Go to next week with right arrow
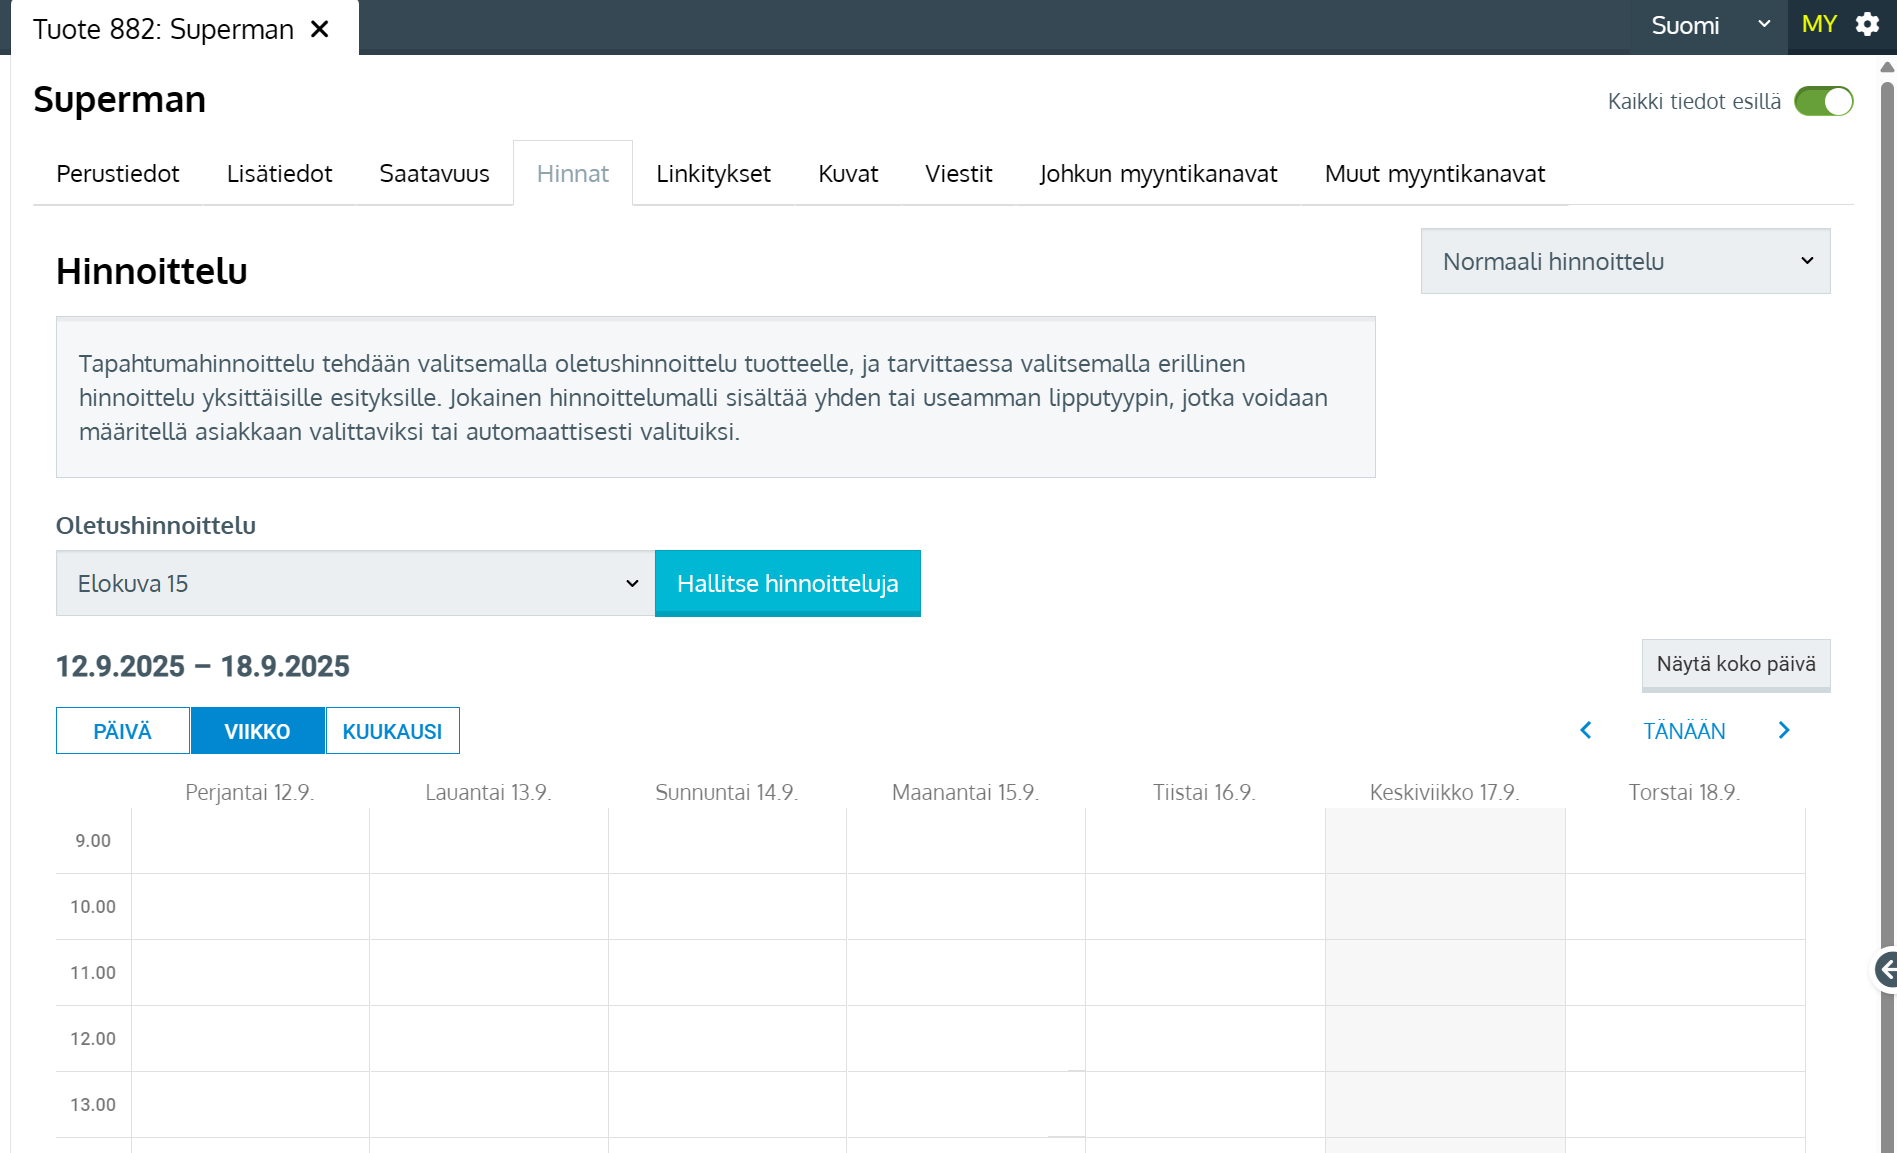Viewport: 1897px width, 1153px height. 1784,730
